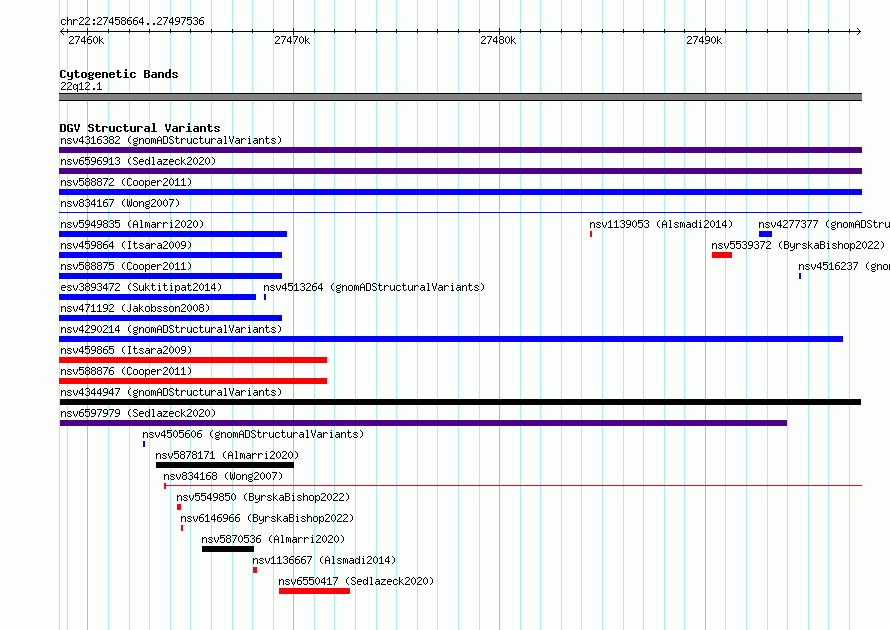Click the small nsv4513264 blue marker

(x=265, y=297)
